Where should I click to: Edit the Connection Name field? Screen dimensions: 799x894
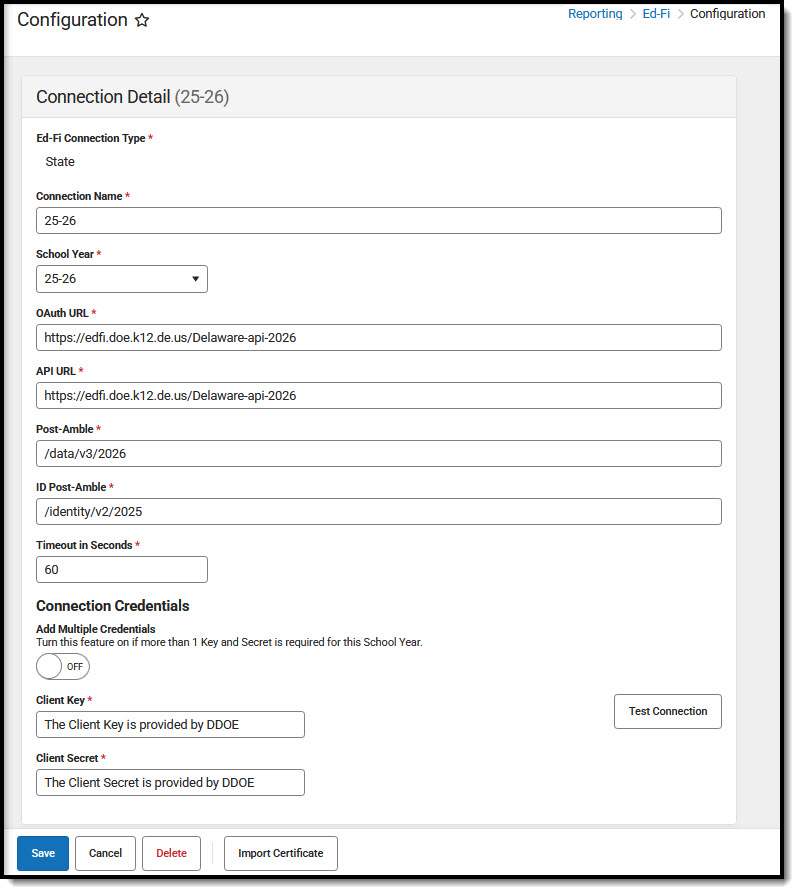click(x=379, y=221)
